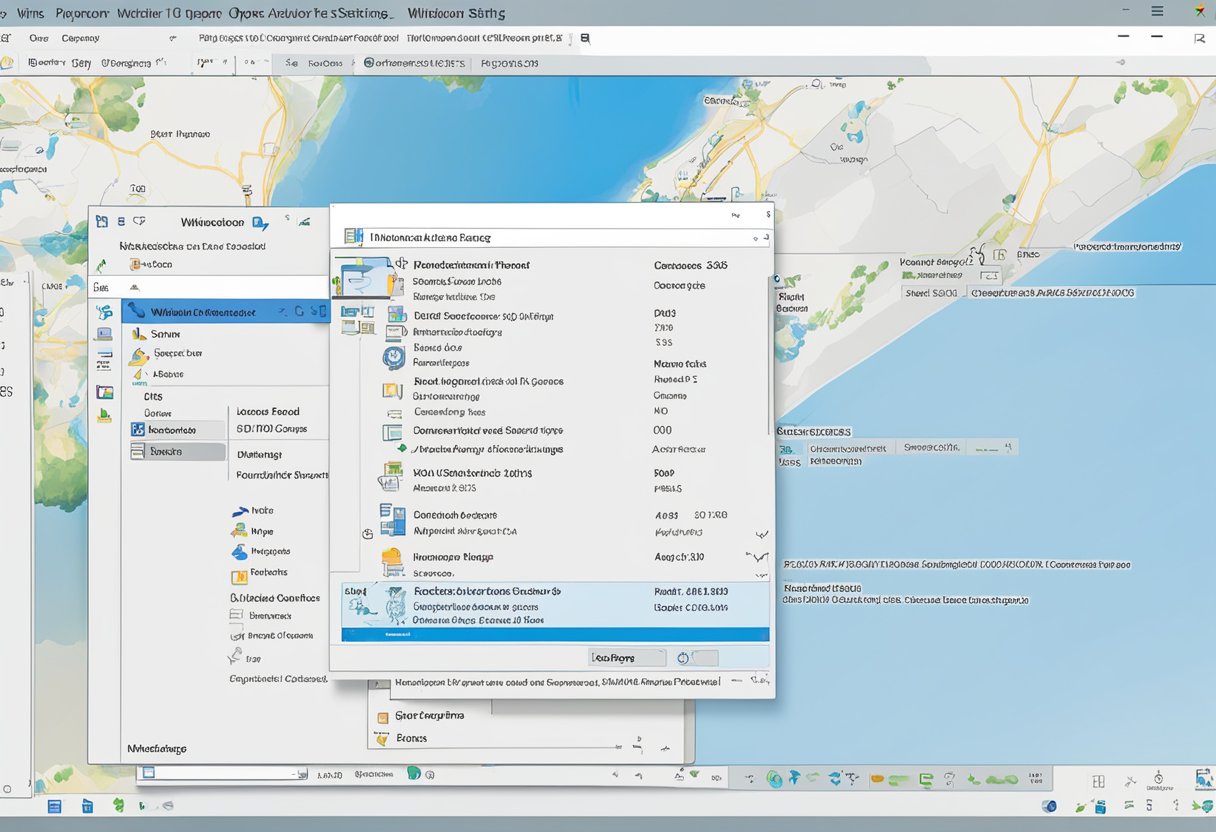Click the hamburger menu icon in the title bar
This screenshot has width=1216, height=832.
point(1157,12)
